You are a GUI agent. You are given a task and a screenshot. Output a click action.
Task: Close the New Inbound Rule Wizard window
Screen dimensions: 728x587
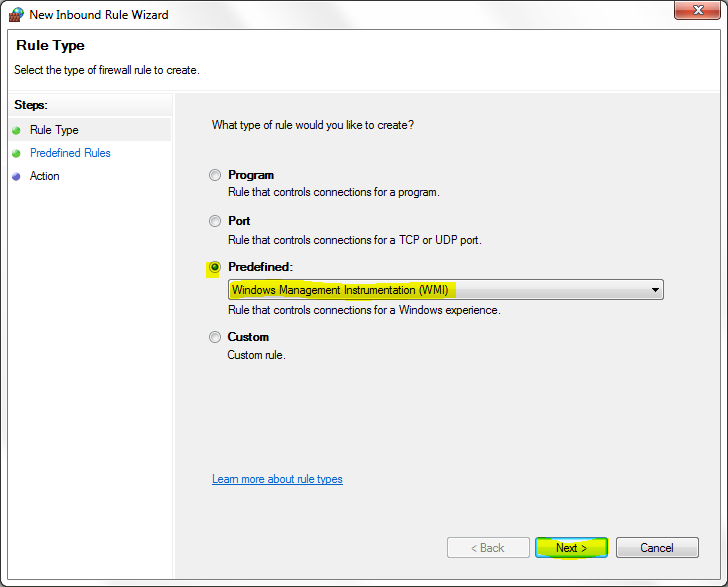[x=697, y=12]
